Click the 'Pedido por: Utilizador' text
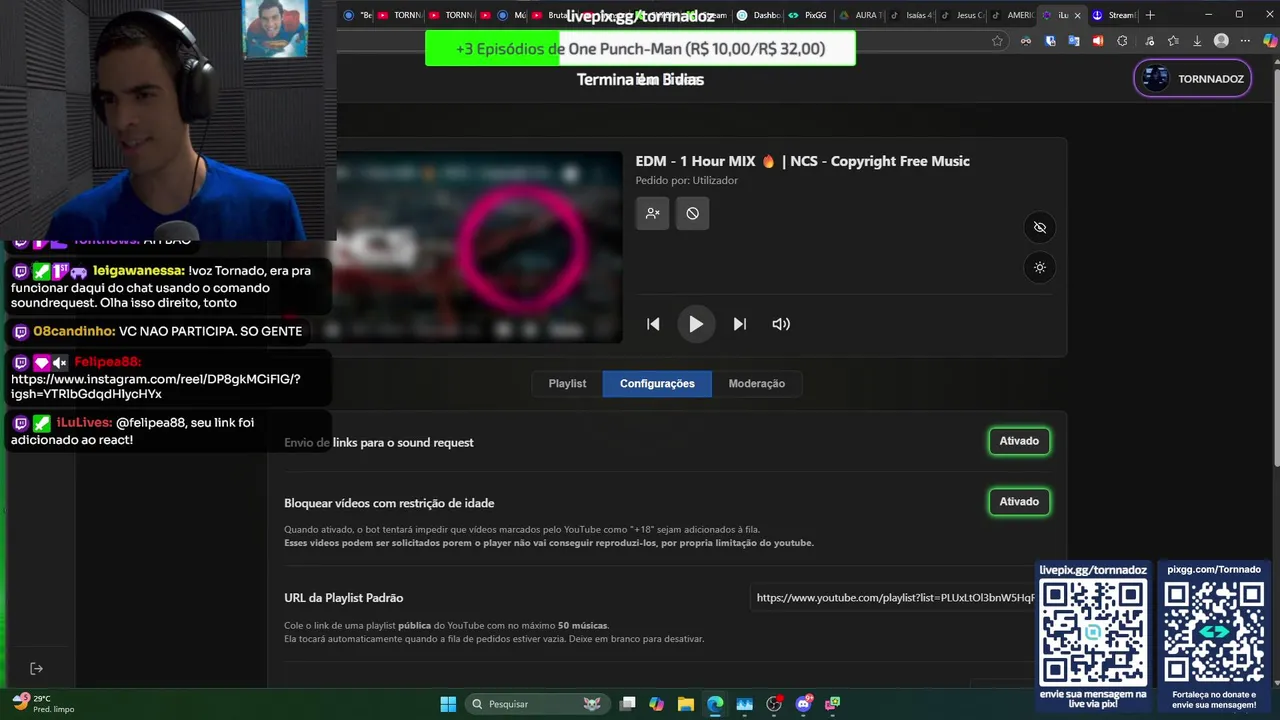Image resolution: width=1280 pixels, height=720 pixels. coord(687,181)
